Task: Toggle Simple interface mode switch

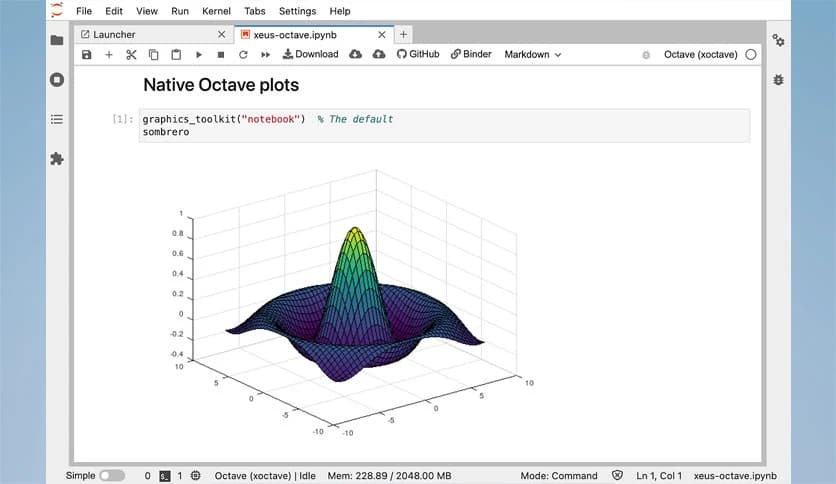Action: (111, 475)
